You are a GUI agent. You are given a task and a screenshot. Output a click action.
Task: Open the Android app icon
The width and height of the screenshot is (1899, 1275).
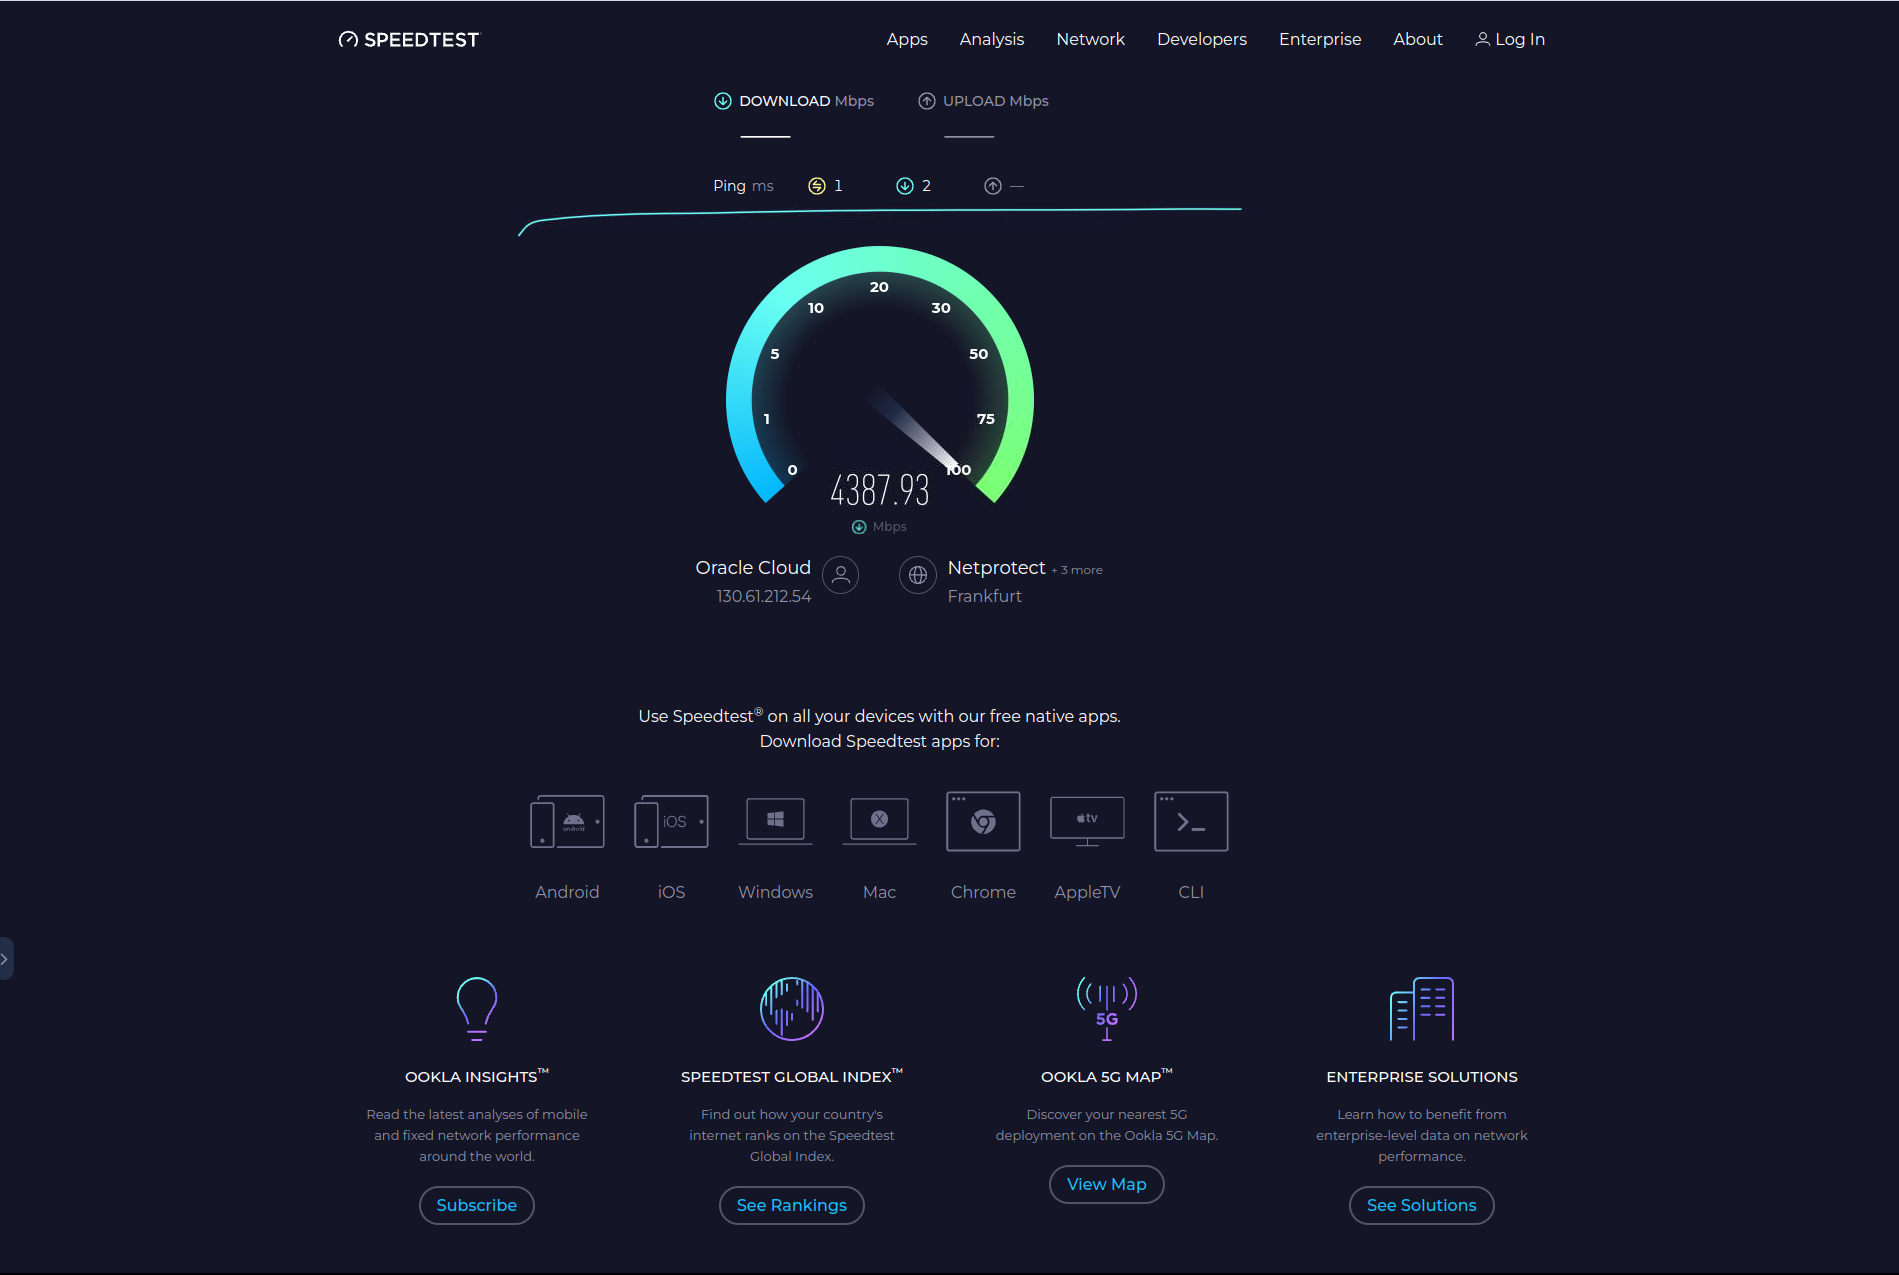click(567, 822)
